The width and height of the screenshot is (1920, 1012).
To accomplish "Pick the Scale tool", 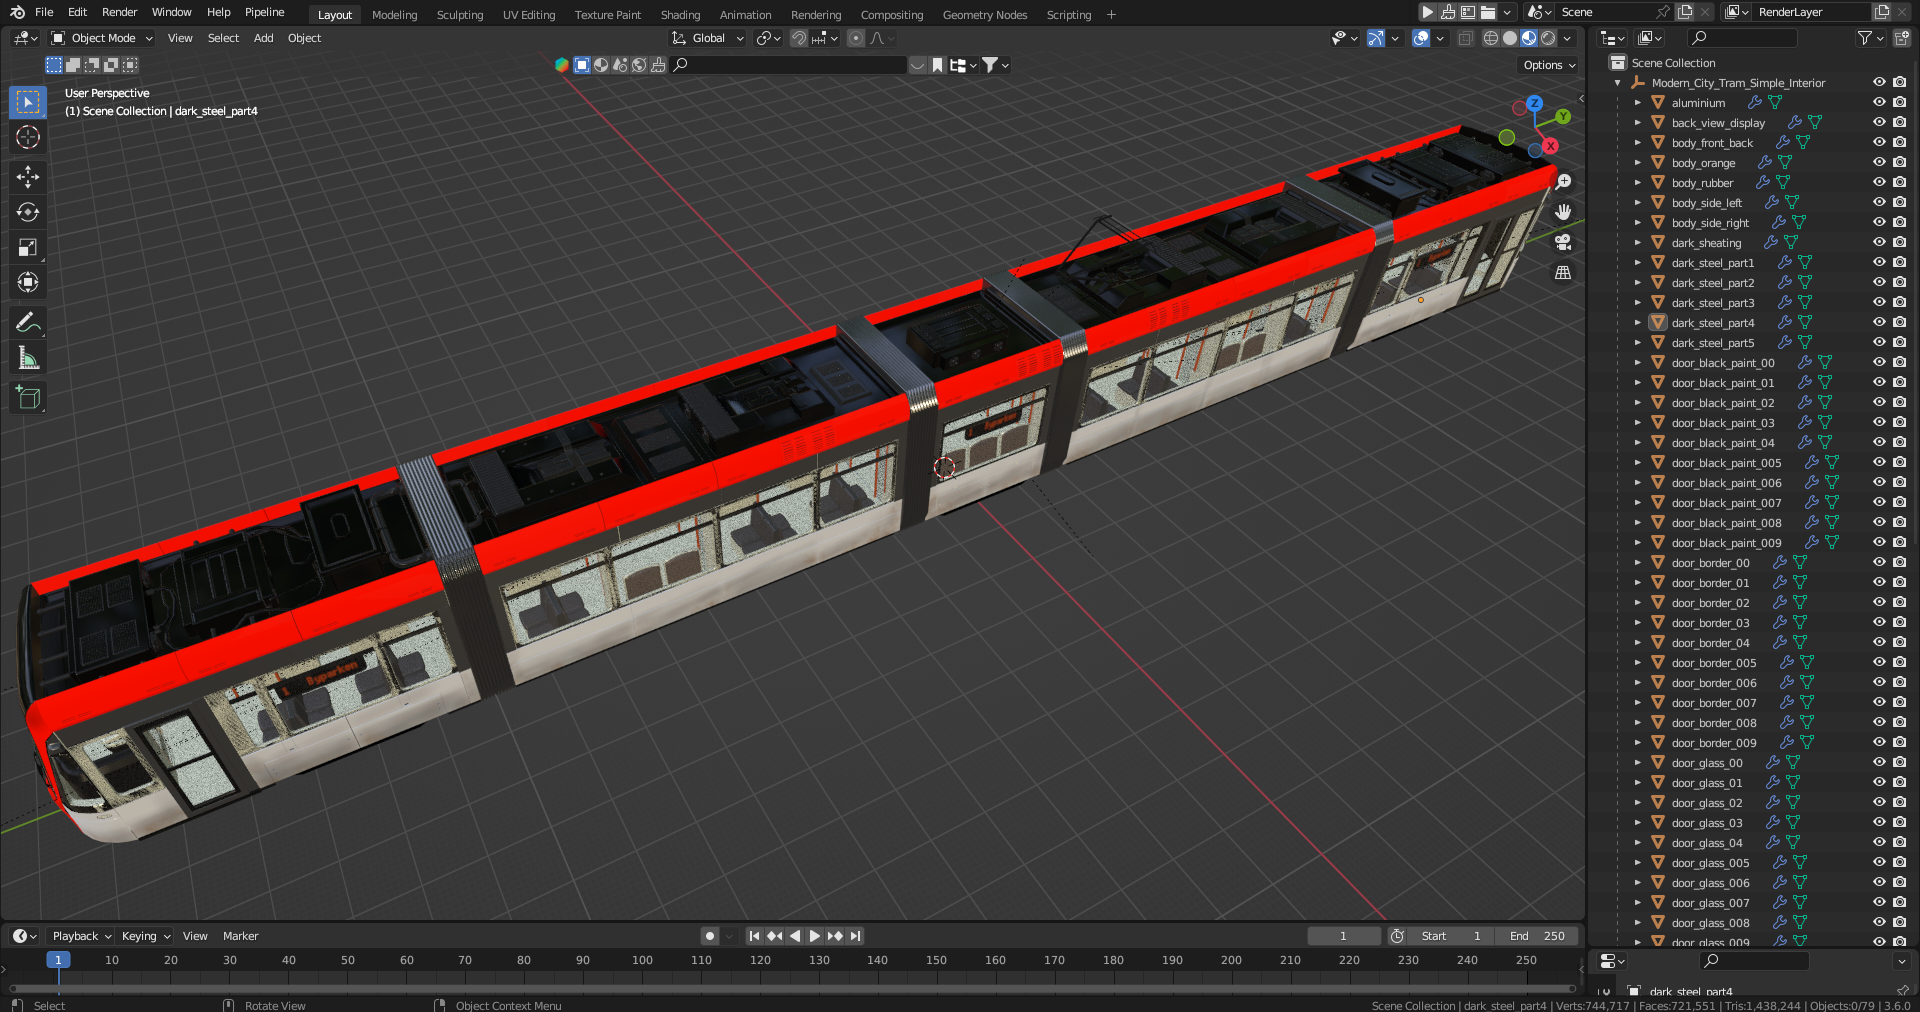I will [x=28, y=247].
